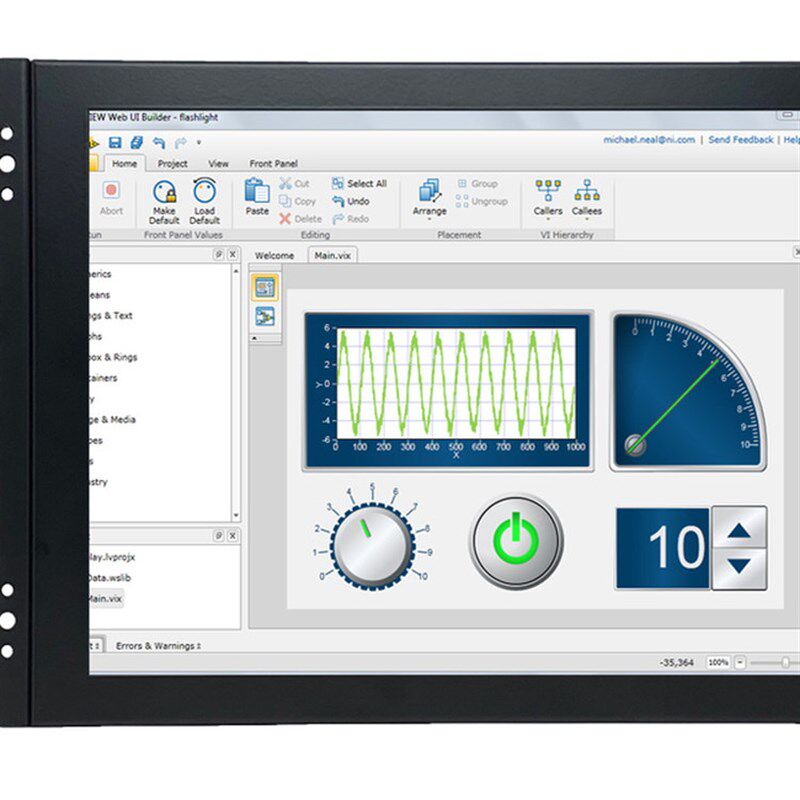Switch to the Welcome document tab
Screen dimensions: 800x800
(x=274, y=256)
